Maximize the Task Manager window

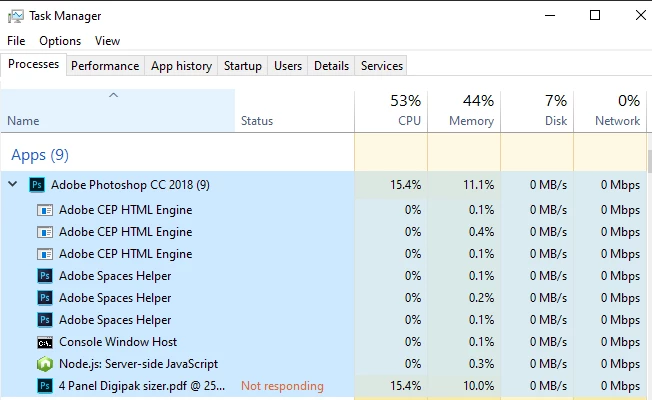click(595, 15)
